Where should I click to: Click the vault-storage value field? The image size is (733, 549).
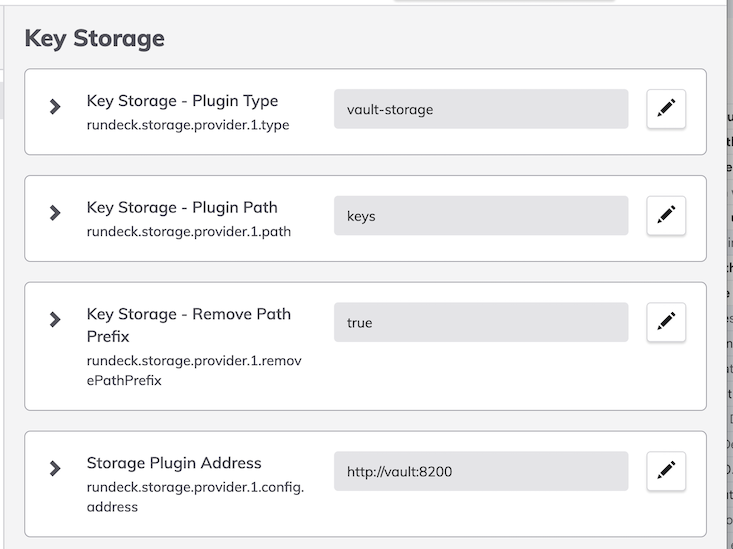click(x=481, y=109)
